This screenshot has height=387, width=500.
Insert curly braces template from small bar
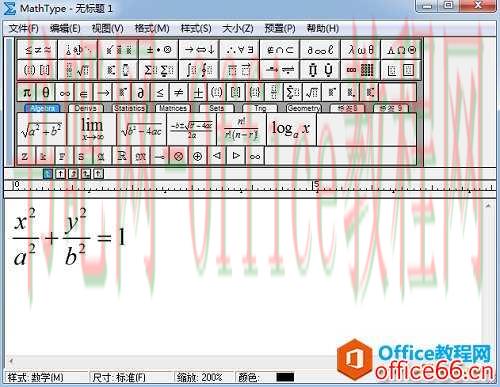[255, 92]
